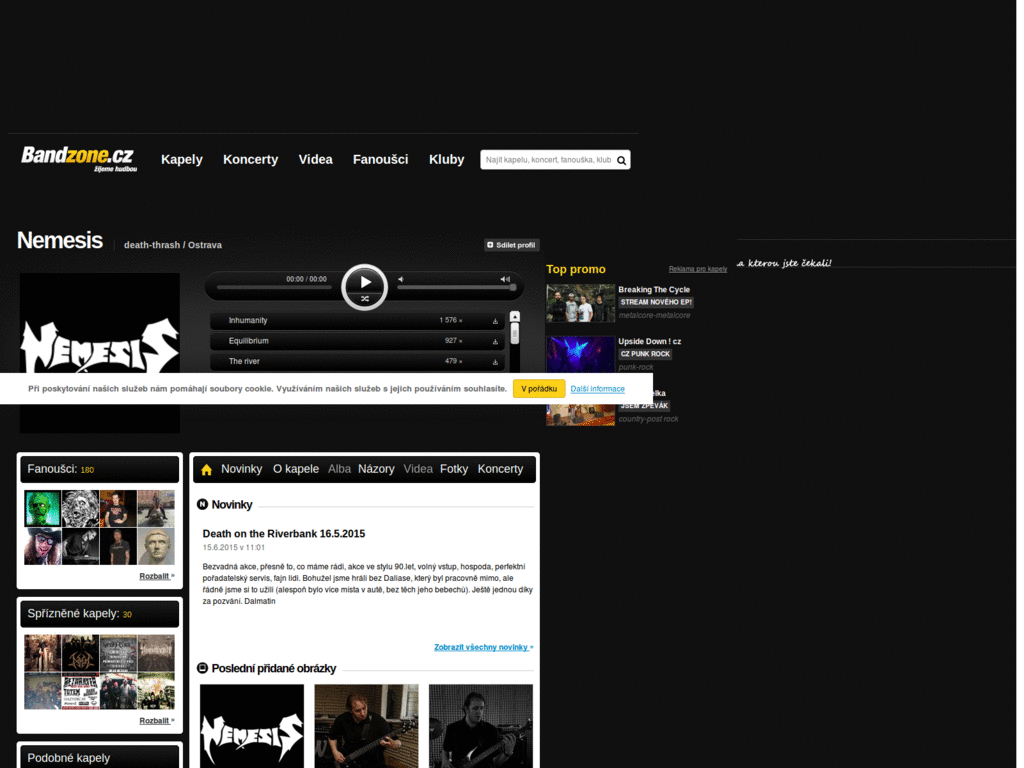The height and width of the screenshot is (768, 1024).
Task: Focus the band search input field
Action: 547,160
